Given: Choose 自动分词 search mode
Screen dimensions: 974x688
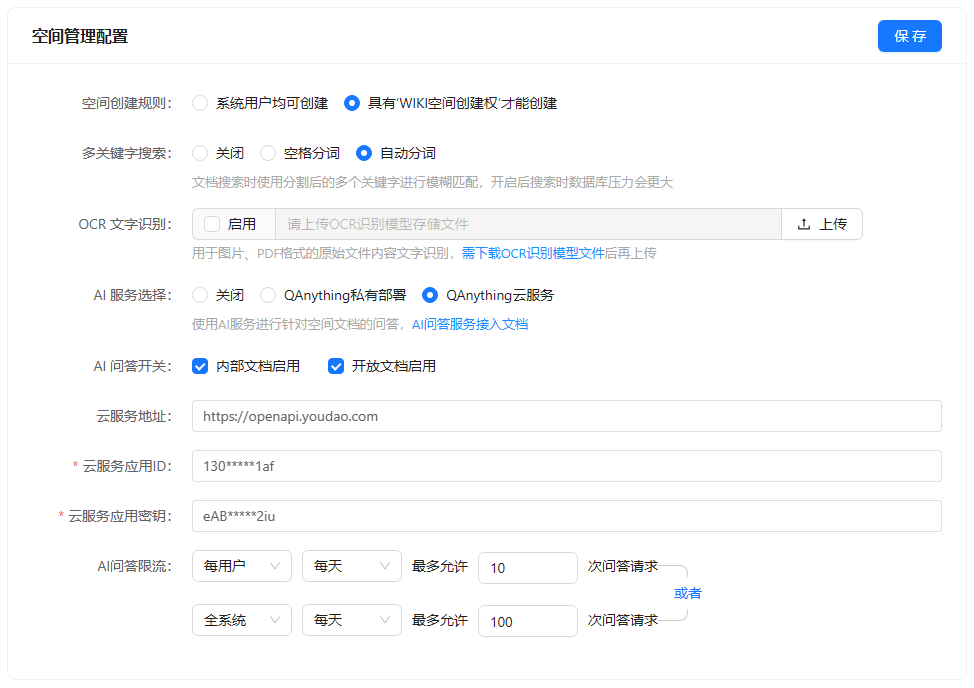Looking at the screenshot, I should coord(364,153).
